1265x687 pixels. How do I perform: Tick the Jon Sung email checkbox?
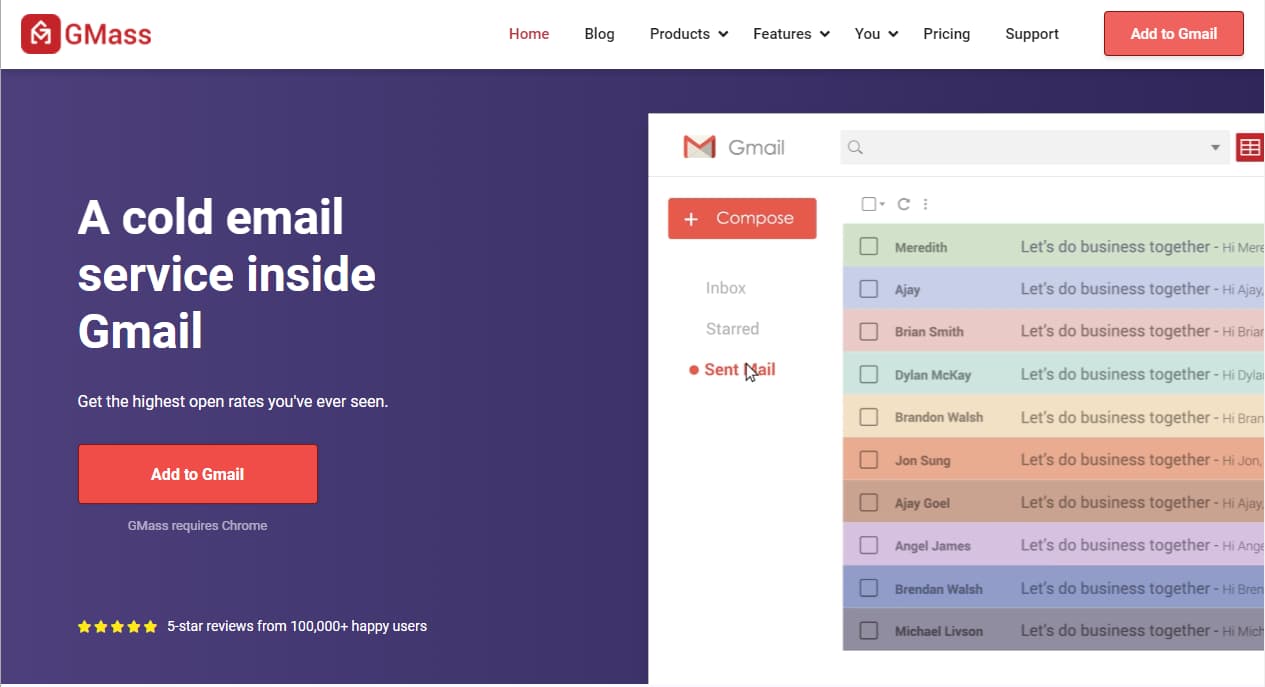point(869,460)
